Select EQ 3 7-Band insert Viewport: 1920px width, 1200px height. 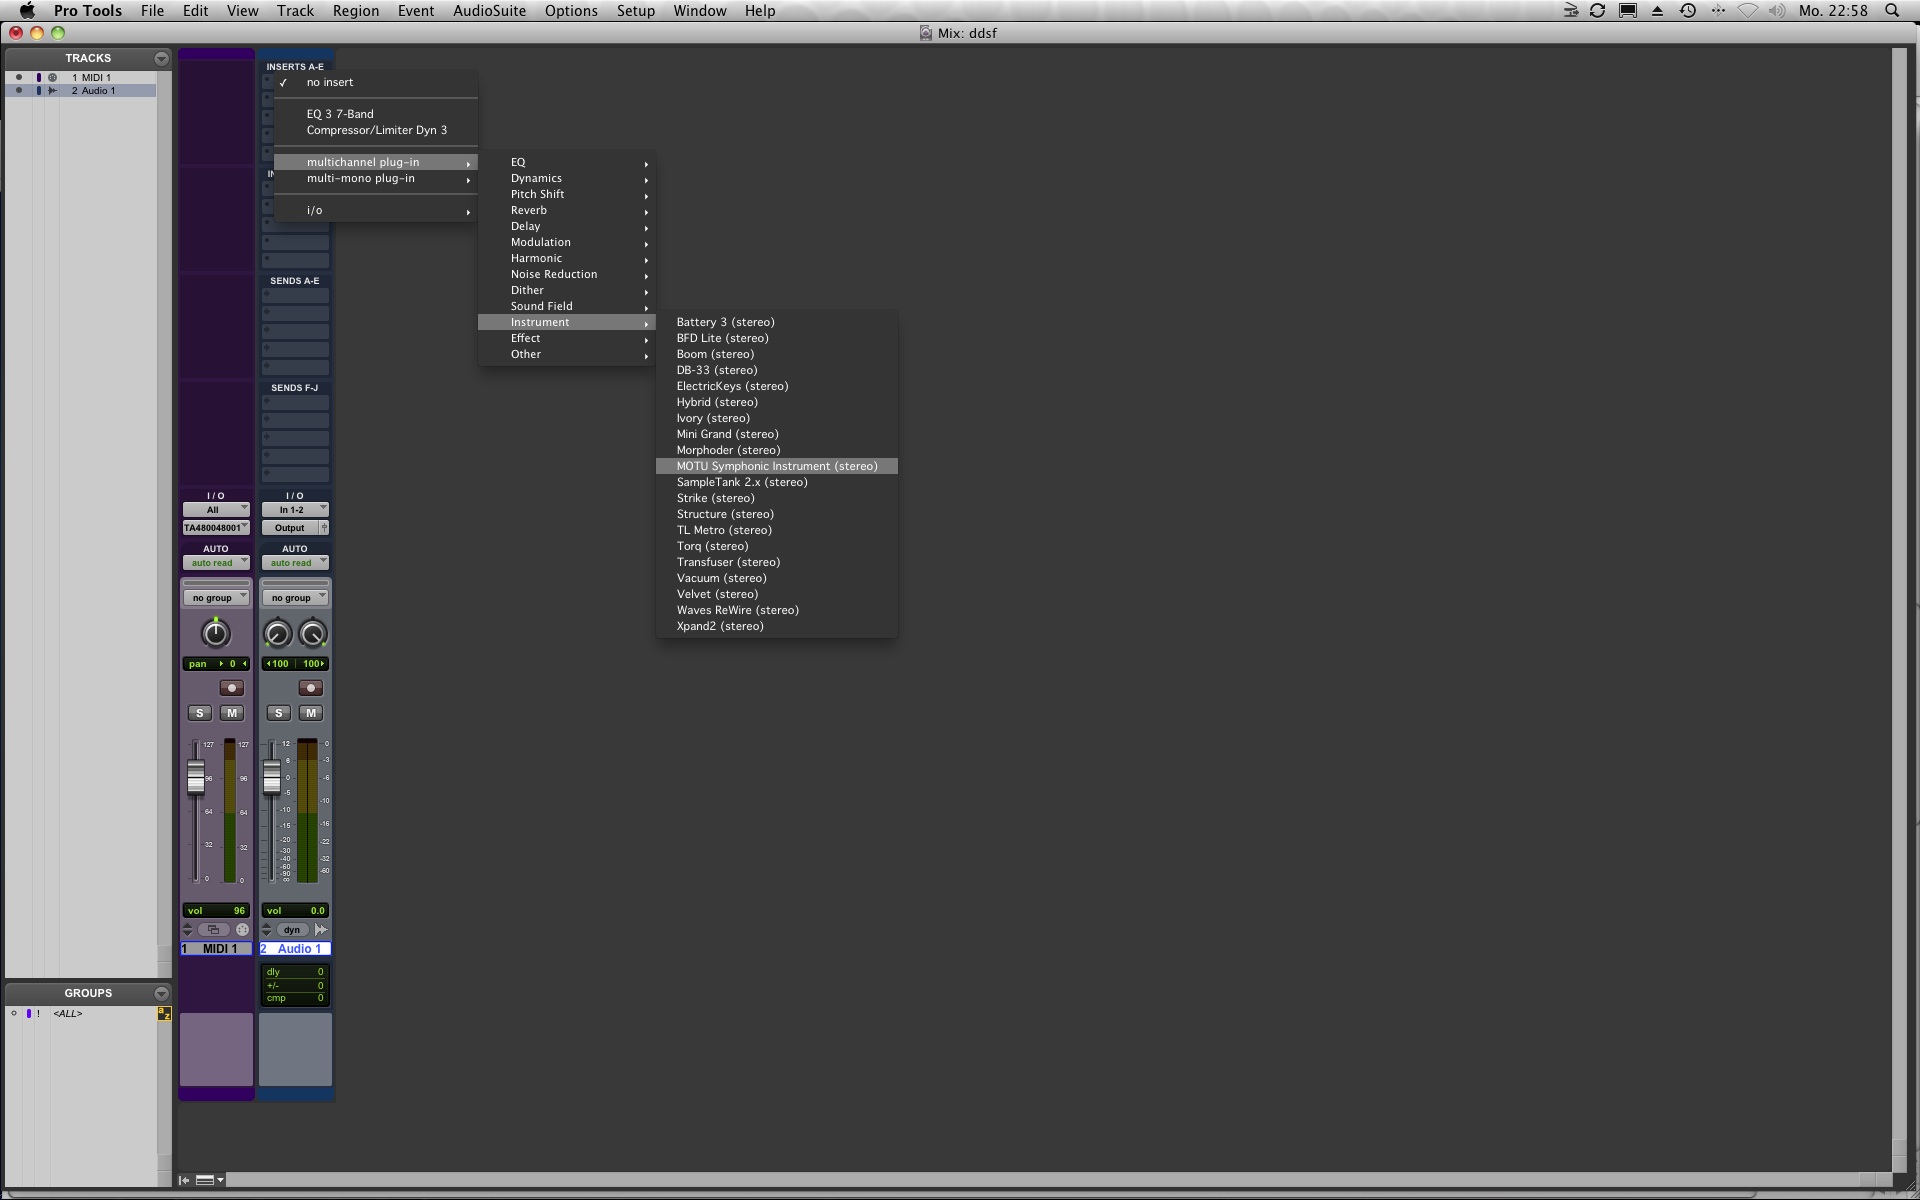(376, 114)
